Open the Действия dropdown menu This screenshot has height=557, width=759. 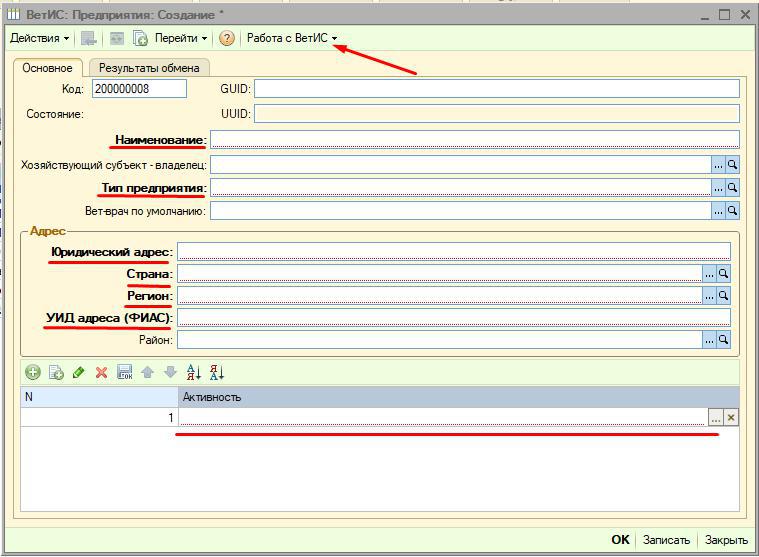pyautogui.click(x=40, y=39)
